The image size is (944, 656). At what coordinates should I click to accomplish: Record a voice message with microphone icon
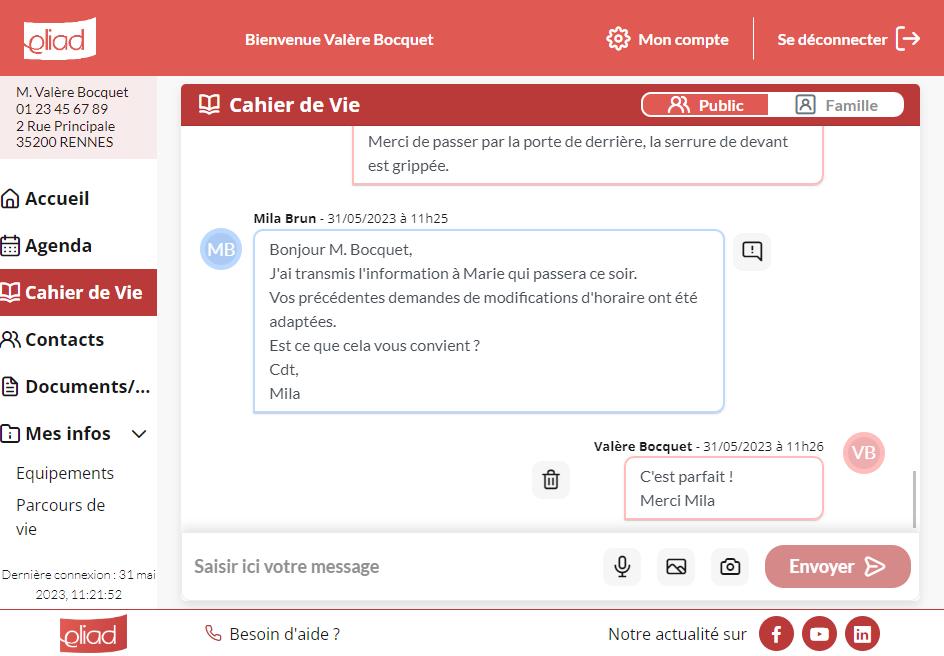tap(622, 566)
